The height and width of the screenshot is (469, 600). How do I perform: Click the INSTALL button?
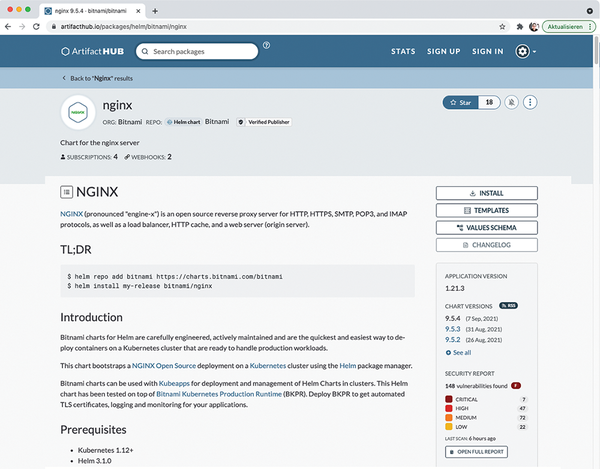[x=486, y=193]
